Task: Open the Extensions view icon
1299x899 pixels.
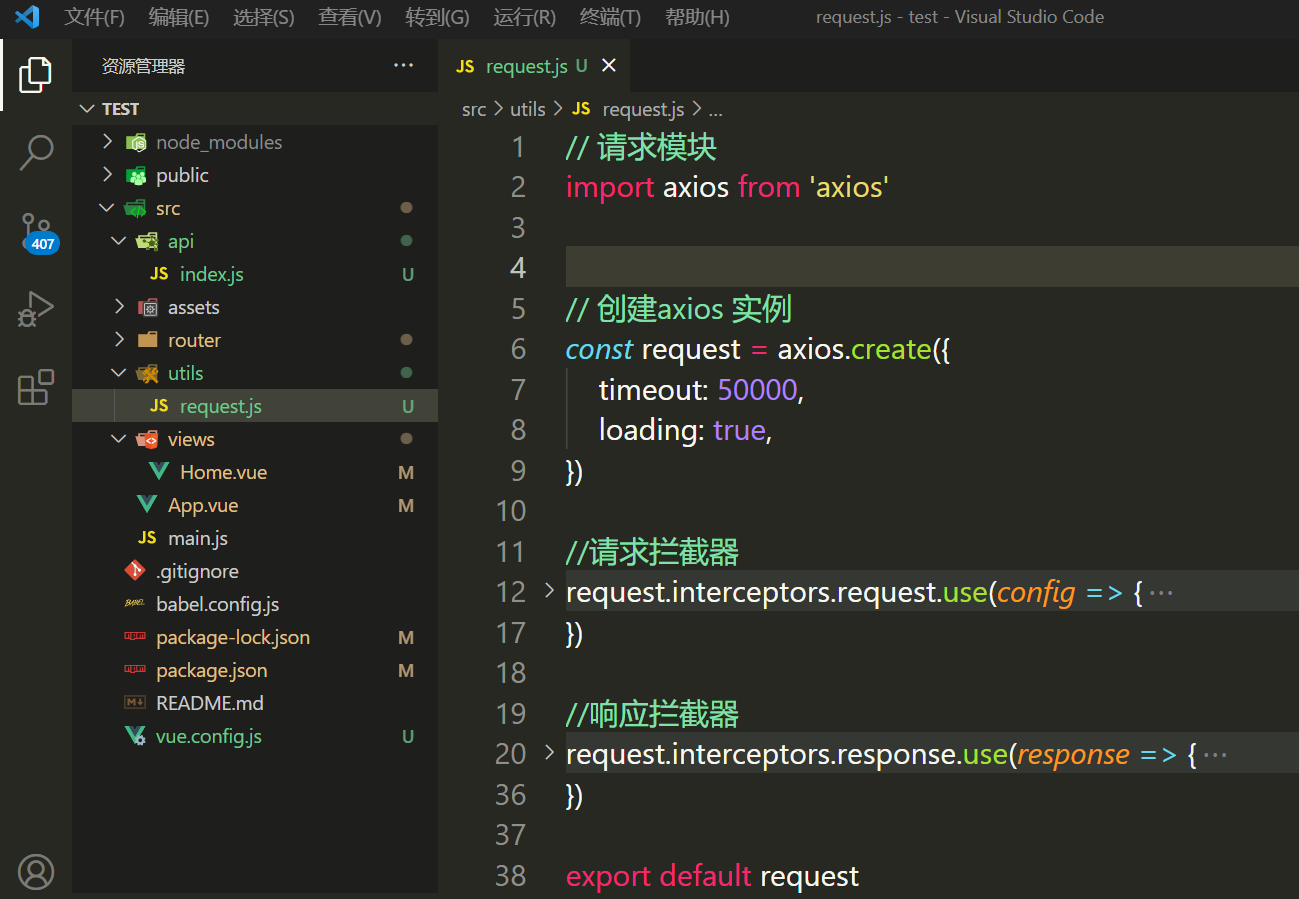Action: [x=36, y=387]
